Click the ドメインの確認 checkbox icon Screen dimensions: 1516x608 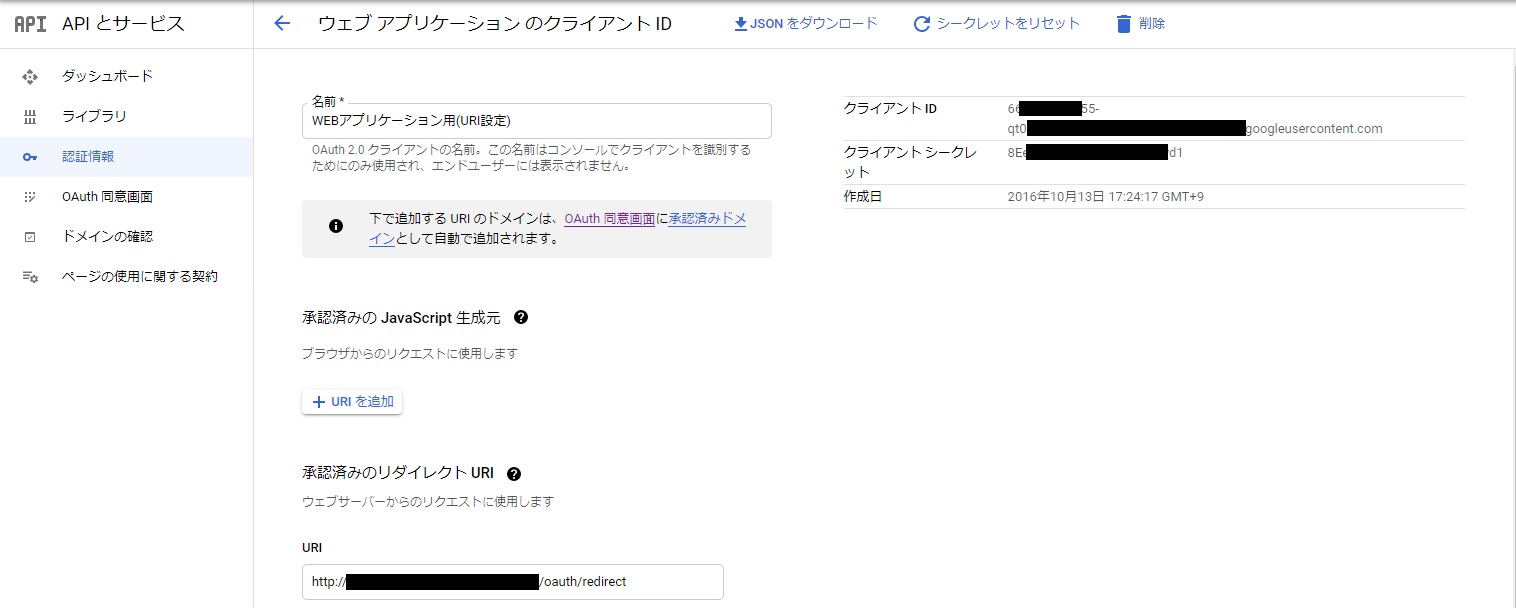30,237
